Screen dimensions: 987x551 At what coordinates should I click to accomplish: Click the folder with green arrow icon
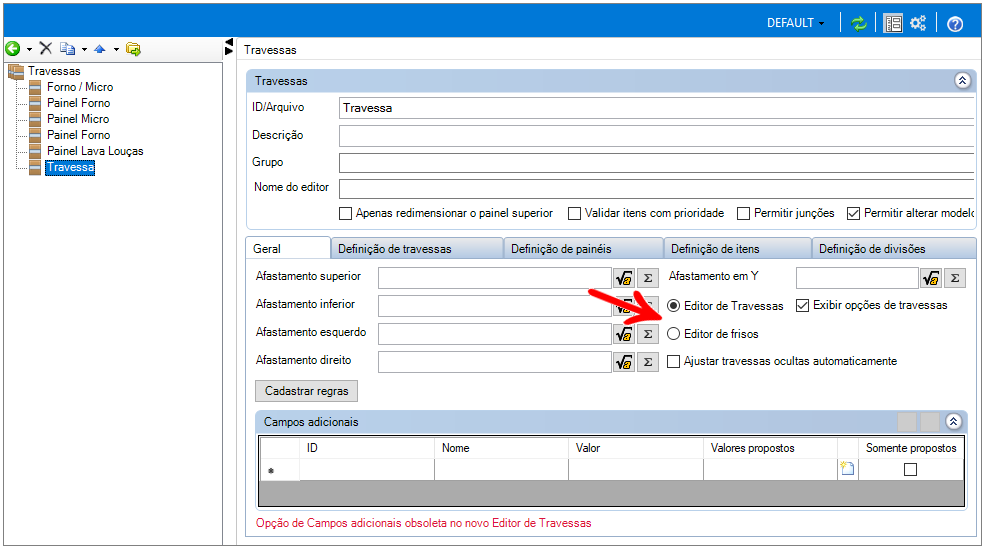133,49
